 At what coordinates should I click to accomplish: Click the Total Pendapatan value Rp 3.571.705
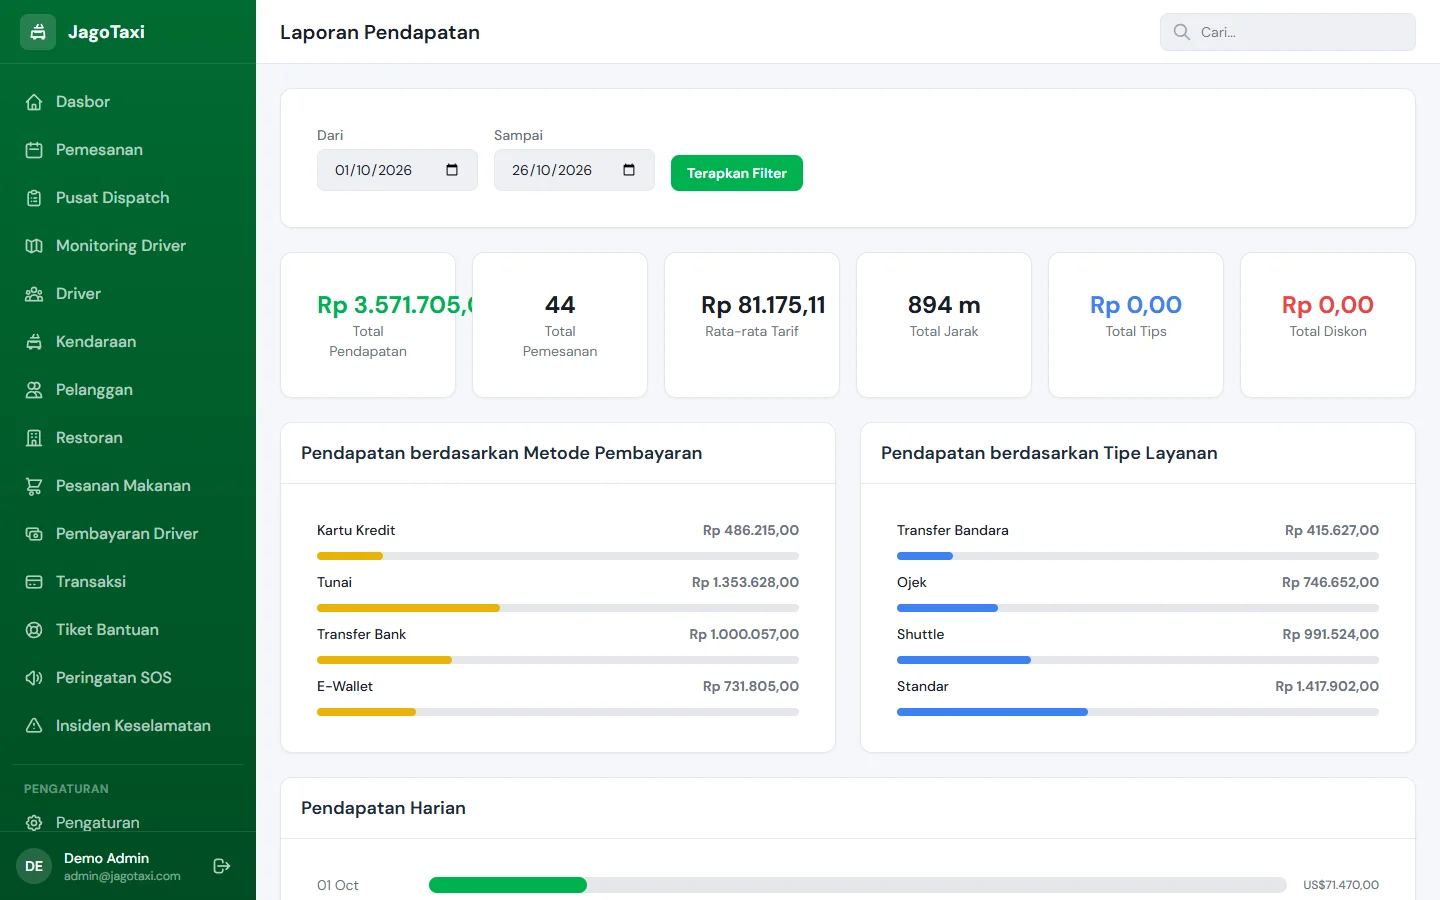coord(395,305)
